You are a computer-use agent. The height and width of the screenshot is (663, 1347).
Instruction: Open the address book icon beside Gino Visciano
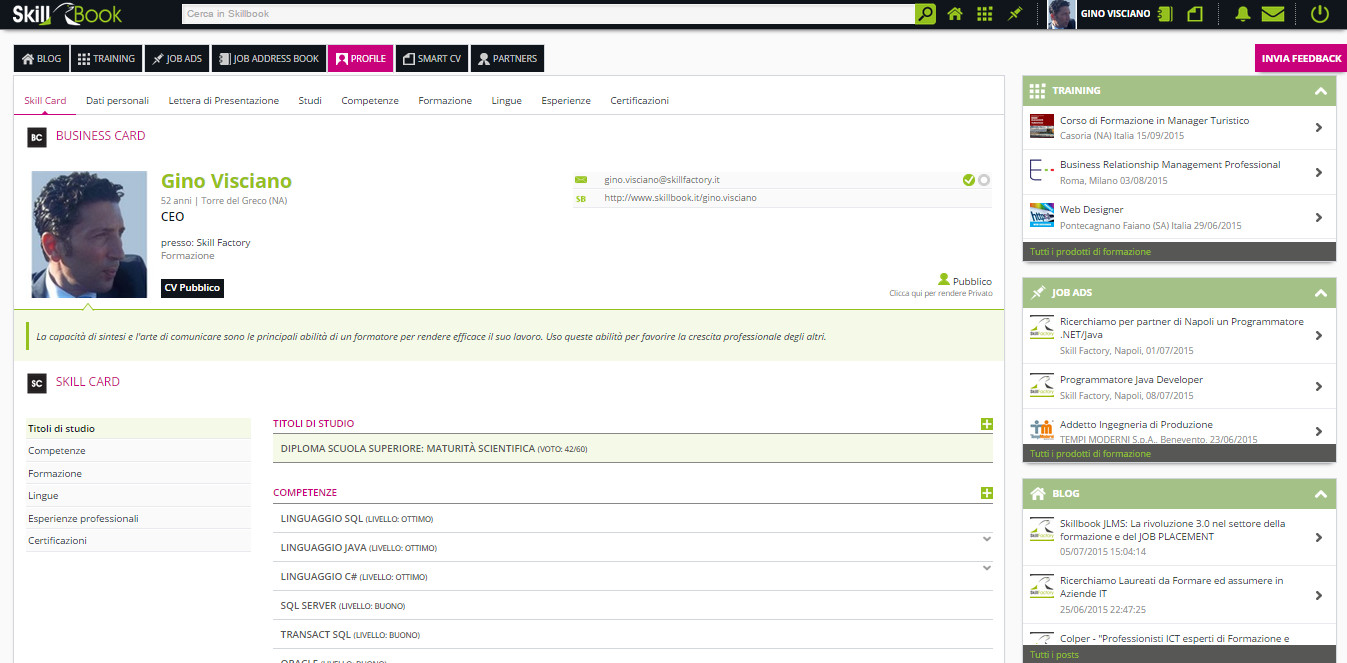point(1164,14)
